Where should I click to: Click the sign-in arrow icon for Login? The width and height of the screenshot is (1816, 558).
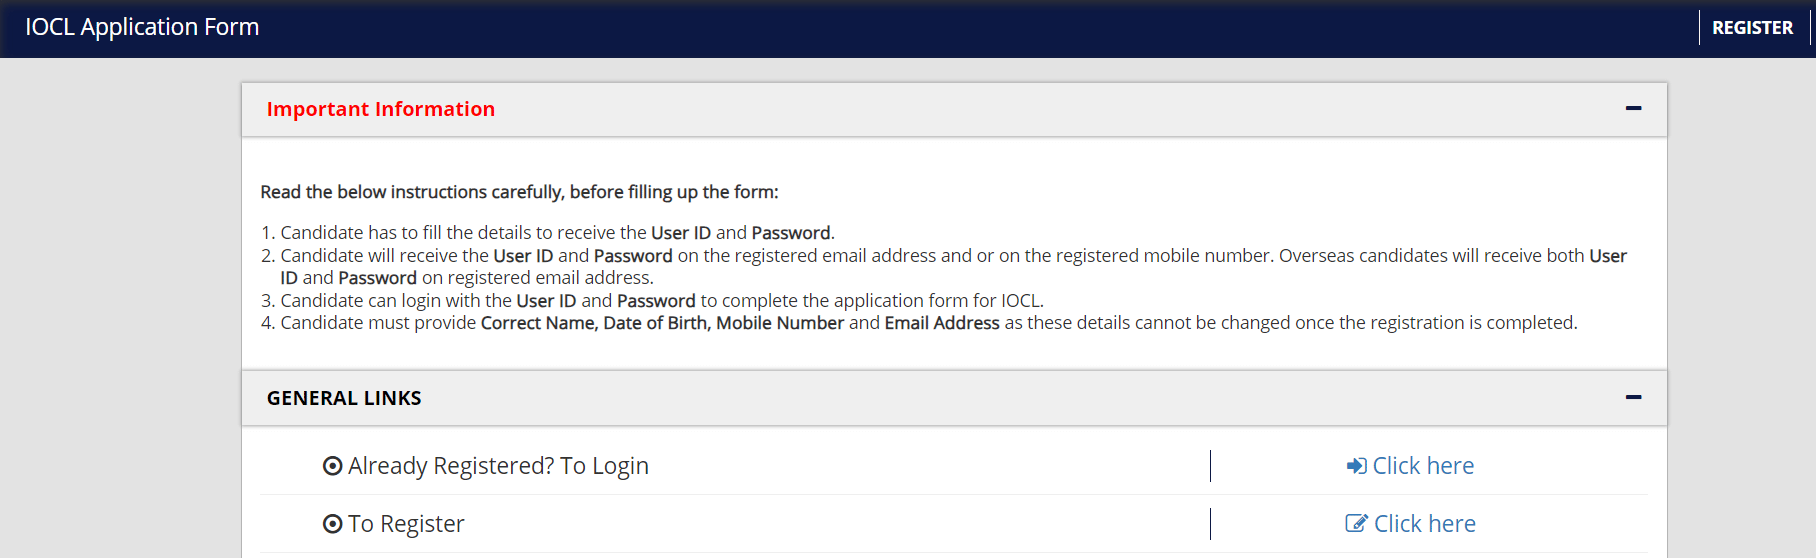(1356, 466)
